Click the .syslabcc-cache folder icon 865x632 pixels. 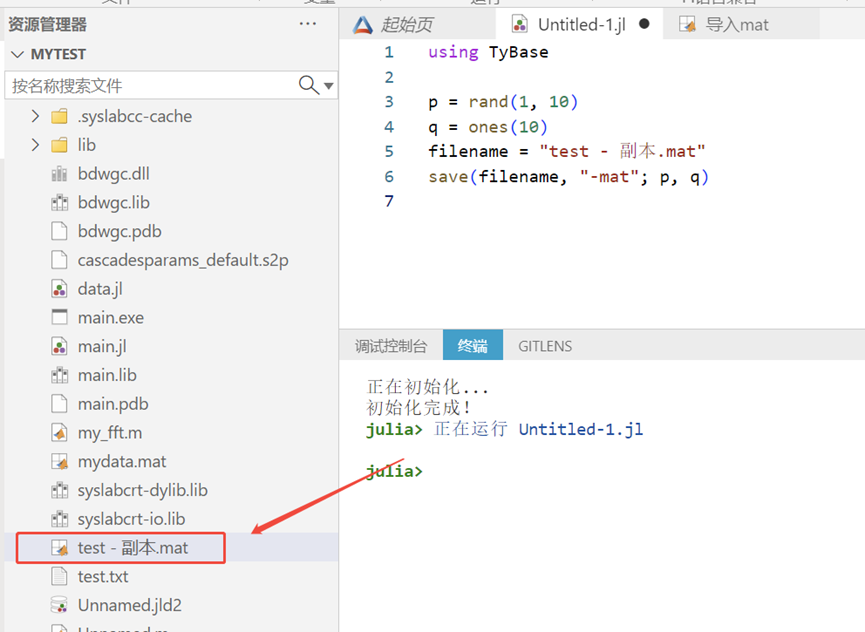[x=59, y=117]
